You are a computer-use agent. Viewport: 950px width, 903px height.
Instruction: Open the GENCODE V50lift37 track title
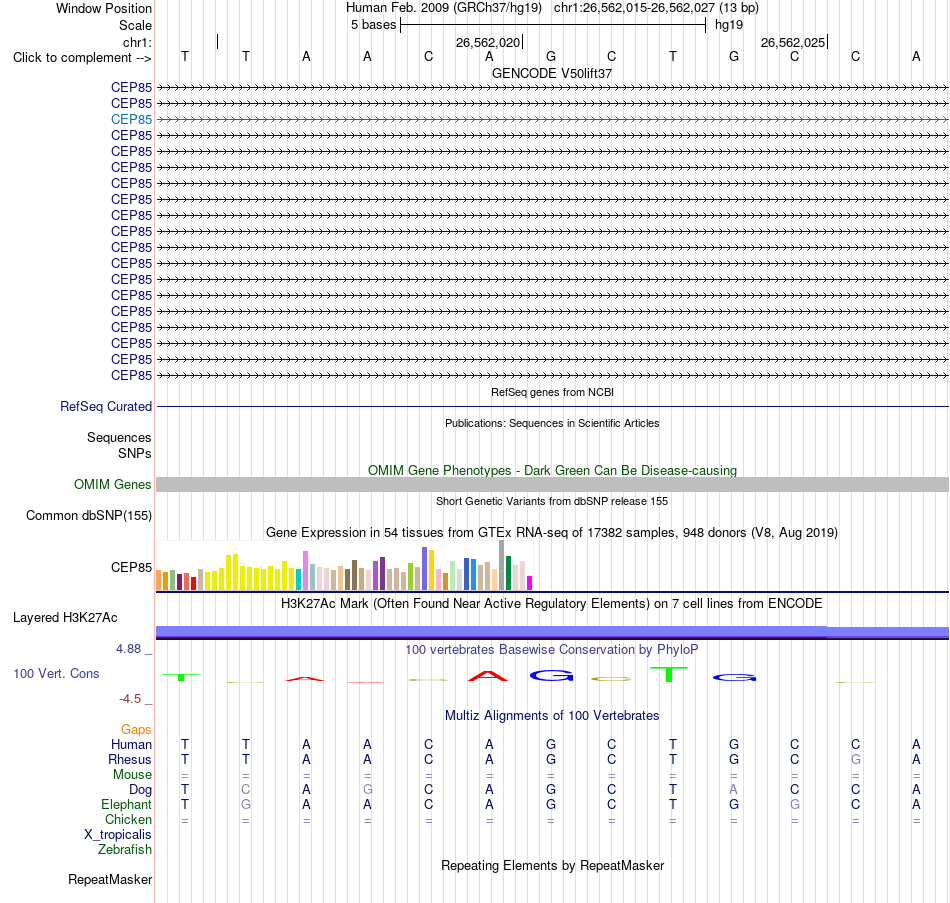pyautogui.click(x=552, y=73)
